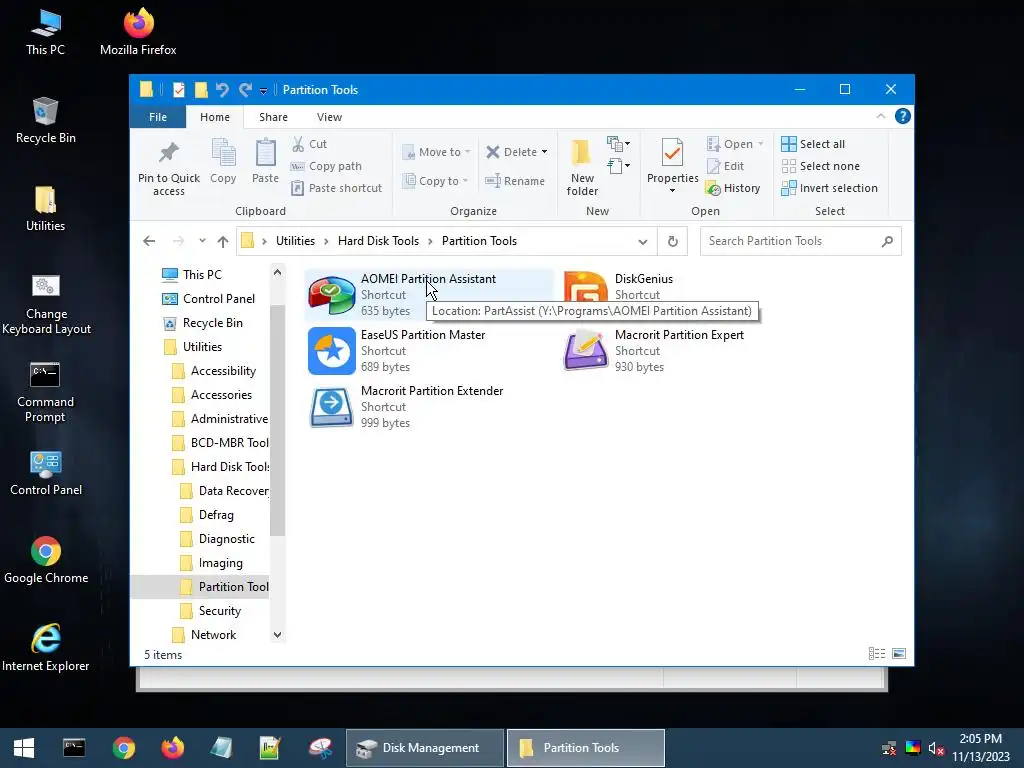The image size is (1024, 768).
Task: Select Imaging folder in navigation tree
Action: point(220,563)
